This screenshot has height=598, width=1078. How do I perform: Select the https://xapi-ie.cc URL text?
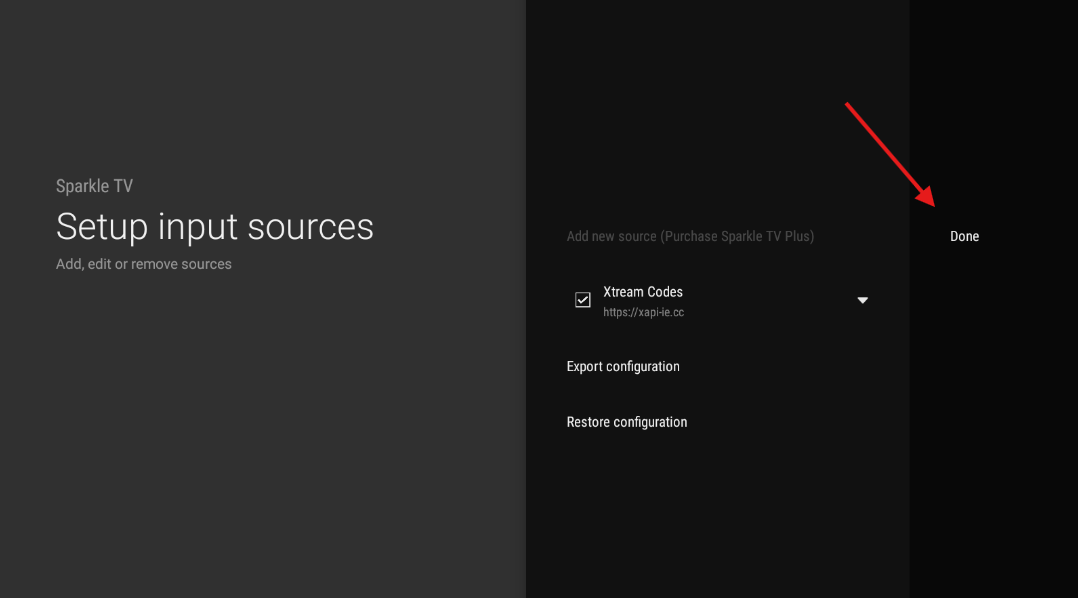pyautogui.click(x=644, y=312)
